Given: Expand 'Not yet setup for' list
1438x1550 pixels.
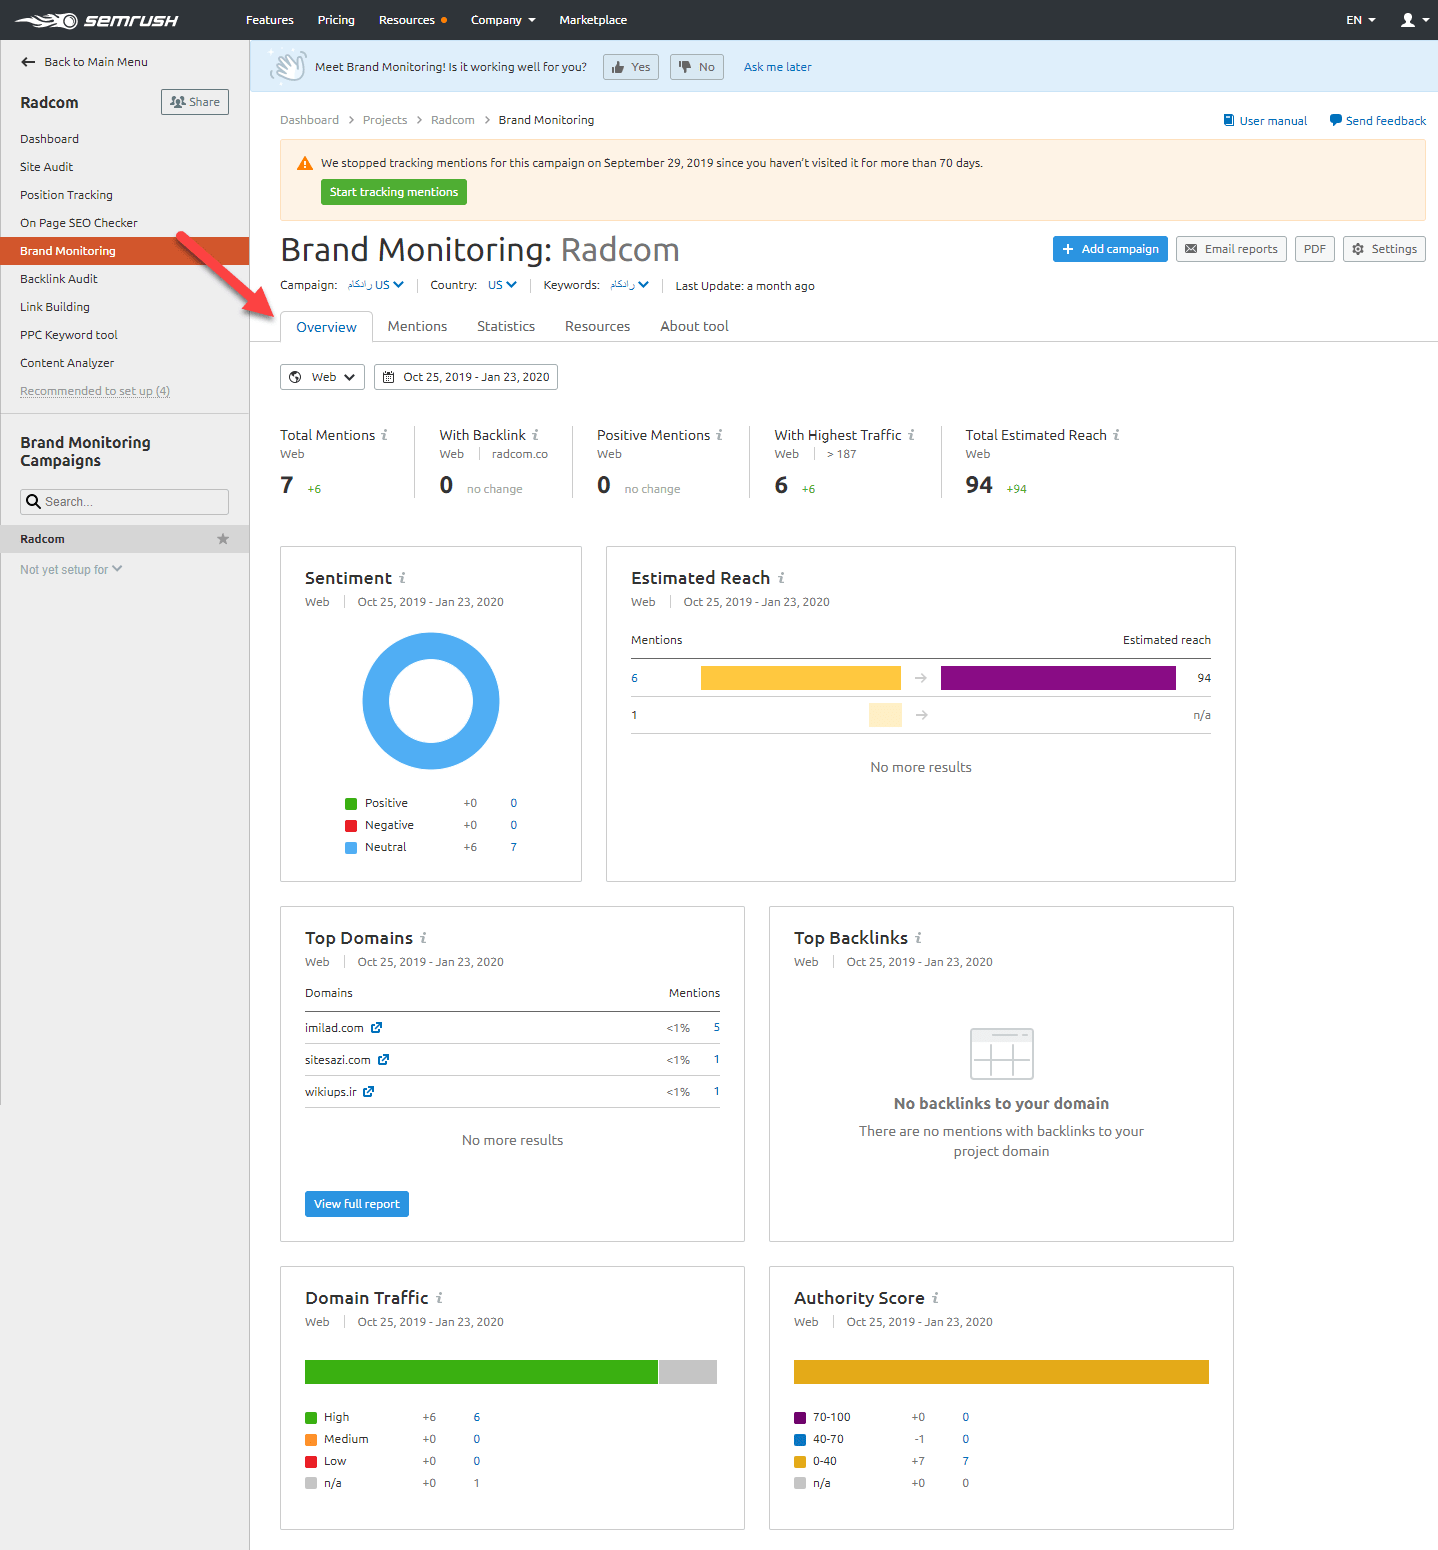Looking at the screenshot, I should pos(71,570).
